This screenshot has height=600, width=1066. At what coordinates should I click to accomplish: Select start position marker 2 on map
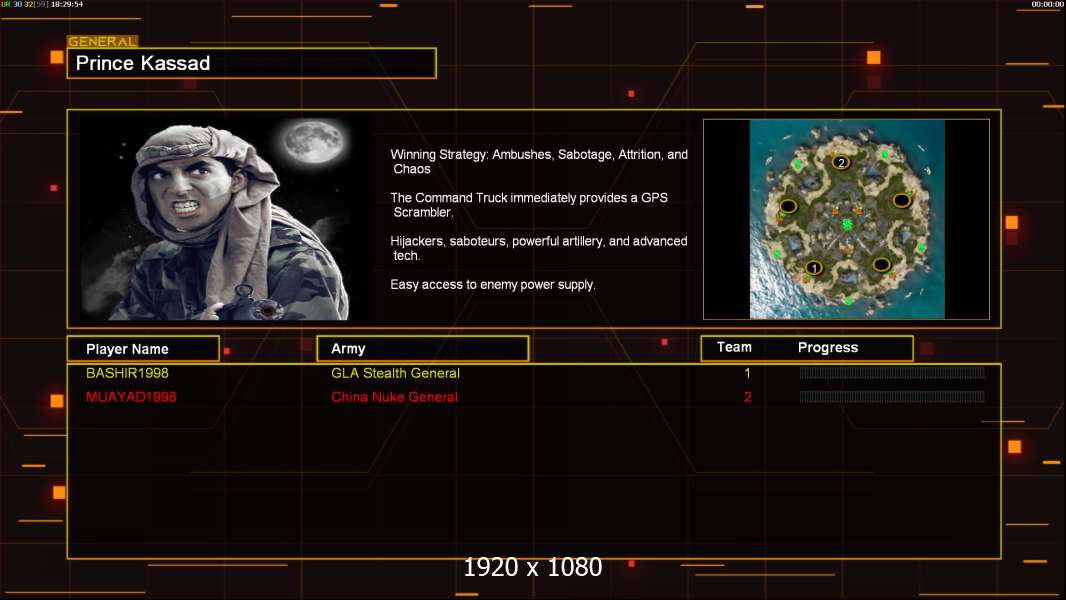(x=841, y=162)
